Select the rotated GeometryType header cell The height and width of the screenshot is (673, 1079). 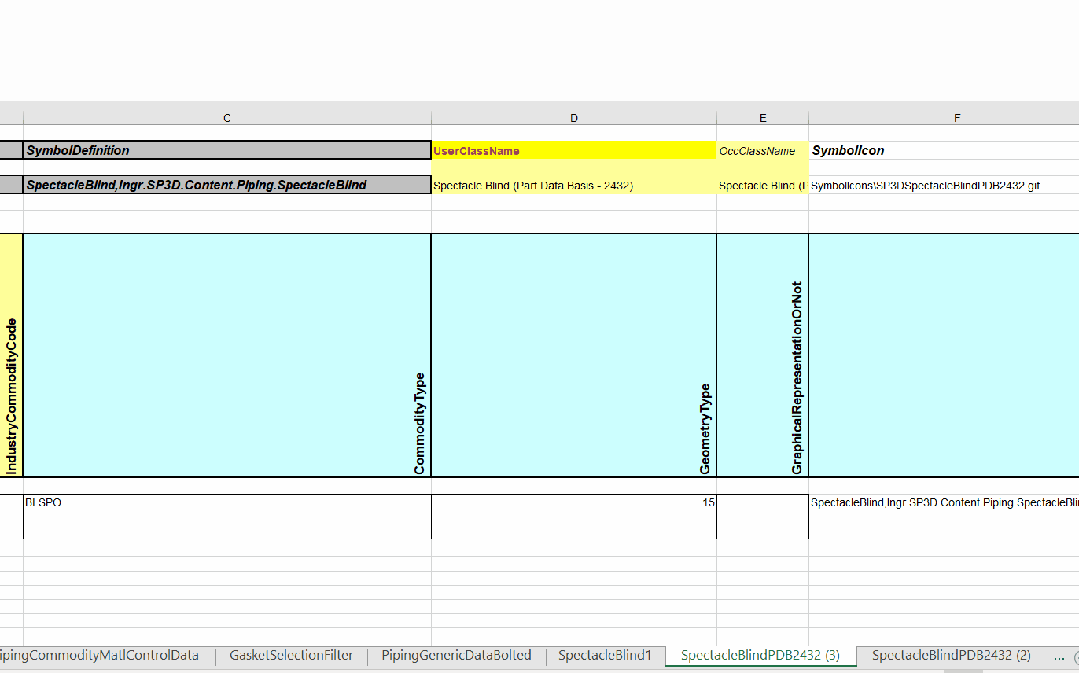574,355
